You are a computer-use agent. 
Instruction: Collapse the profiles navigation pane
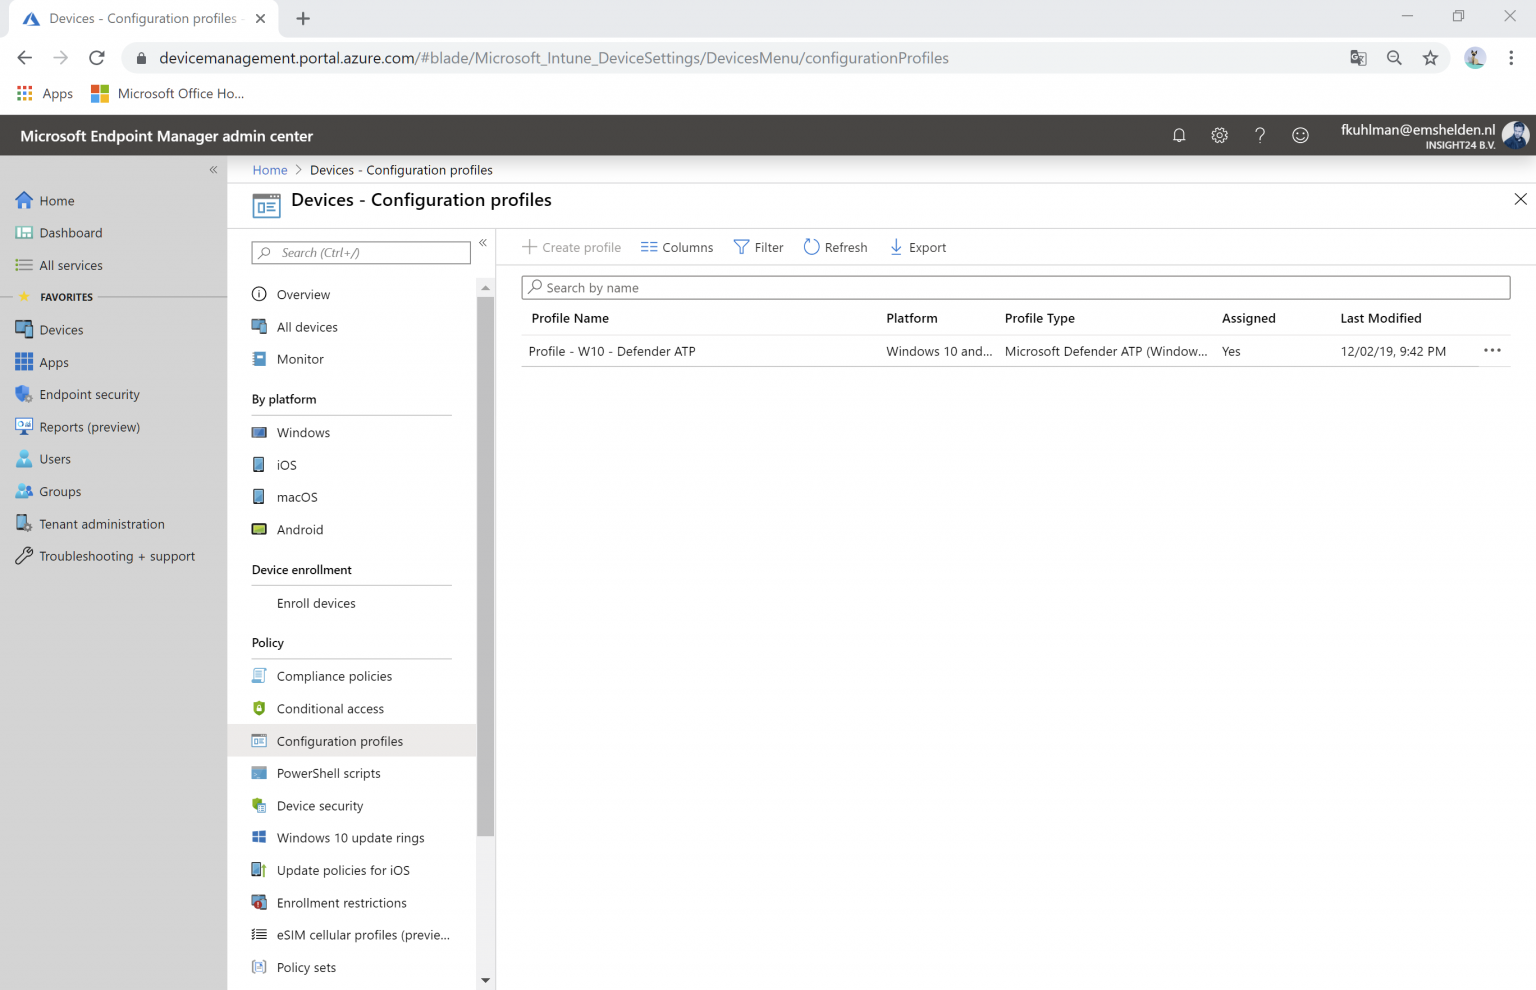click(x=483, y=243)
